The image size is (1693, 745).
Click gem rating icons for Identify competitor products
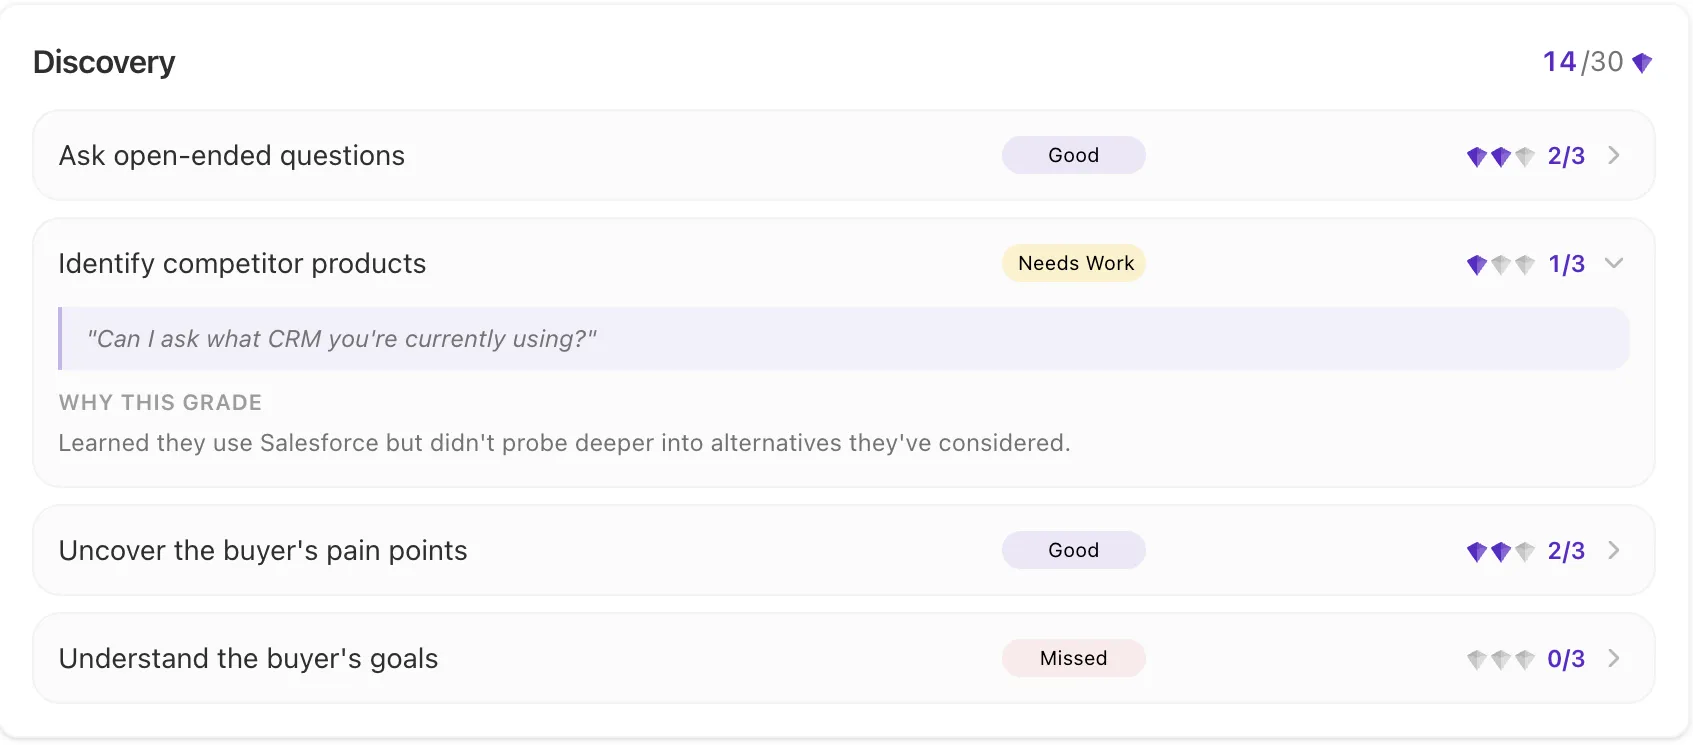pyautogui.click(x=1500, y=264)
